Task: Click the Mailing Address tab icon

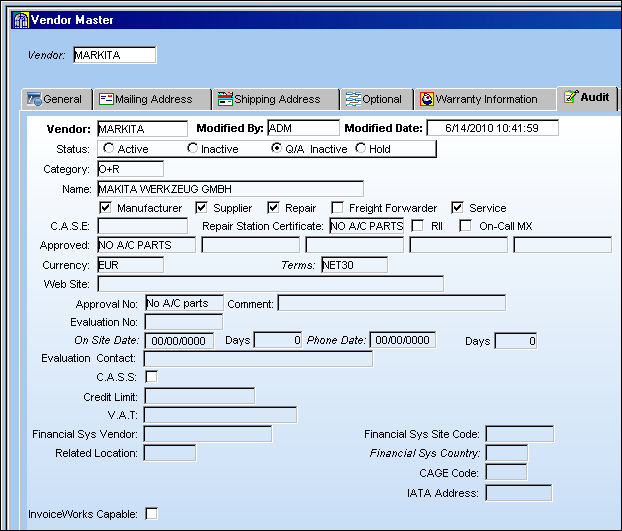Action: coord(106,99)
